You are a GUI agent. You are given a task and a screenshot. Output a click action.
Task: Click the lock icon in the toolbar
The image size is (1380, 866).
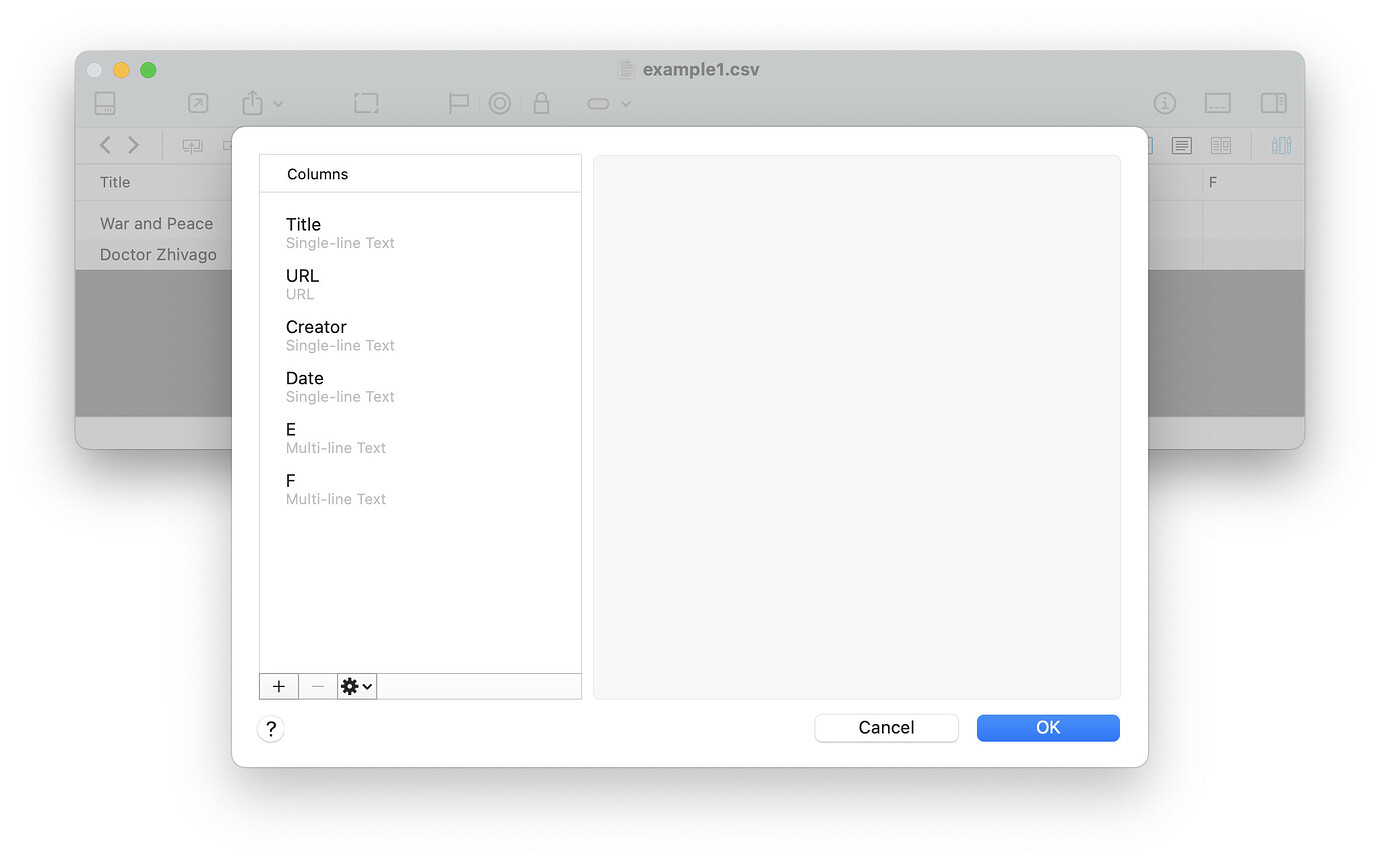click(541, 103)
